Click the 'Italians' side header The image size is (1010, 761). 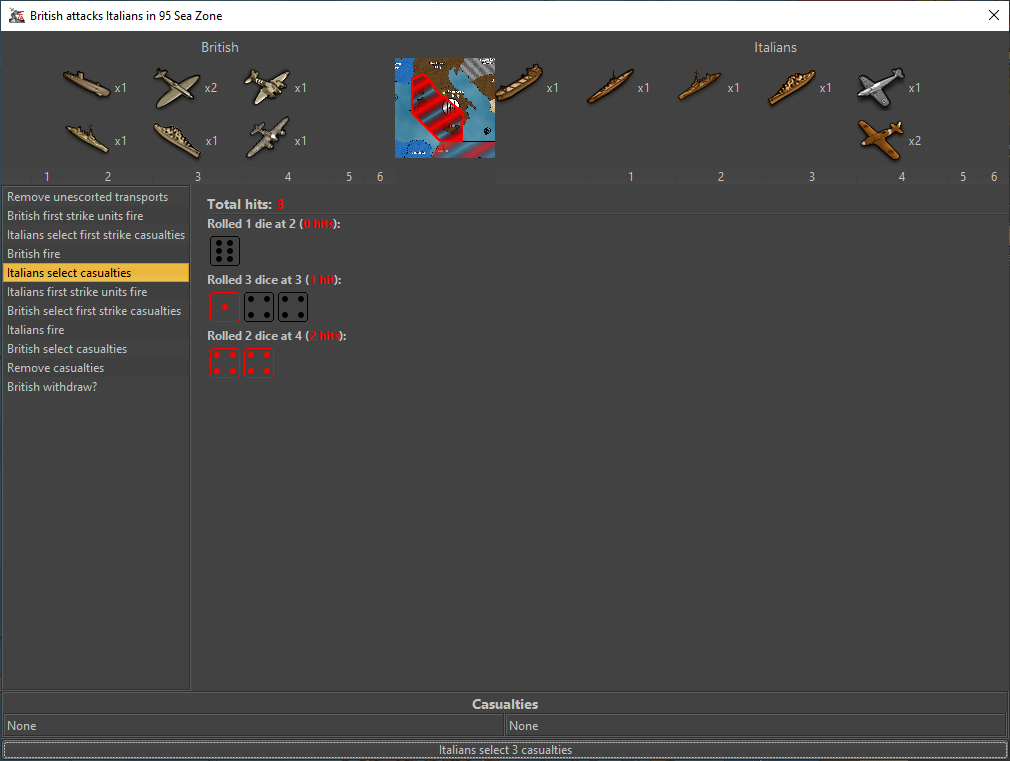(776, 47)
